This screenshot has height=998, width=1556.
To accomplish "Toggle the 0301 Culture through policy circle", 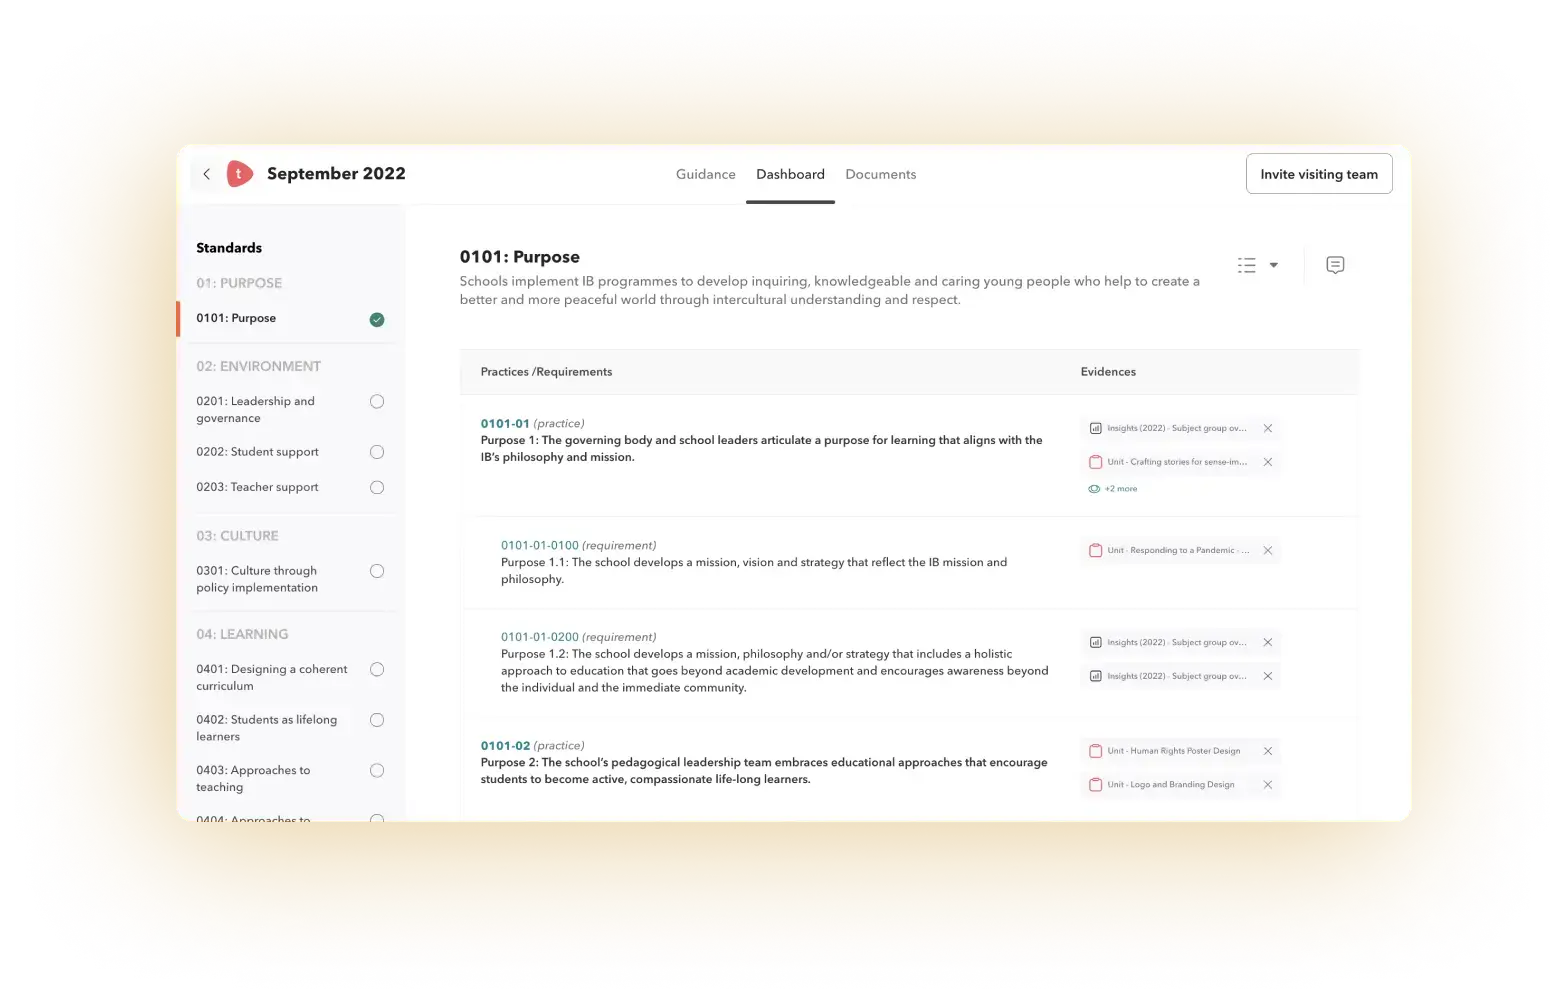I will [377, 571].
